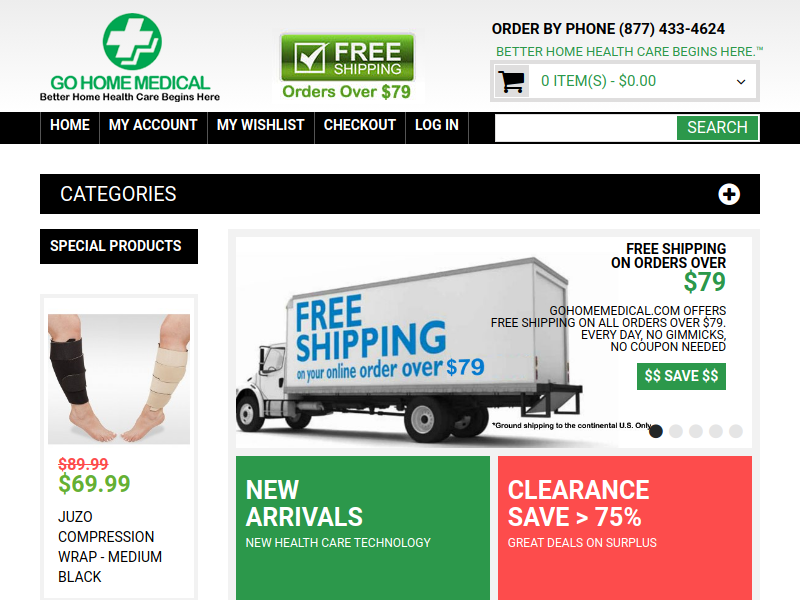Click the Free Shipping checkmark badge
This screenshot has width=800, height=600.
click(347, 58)
